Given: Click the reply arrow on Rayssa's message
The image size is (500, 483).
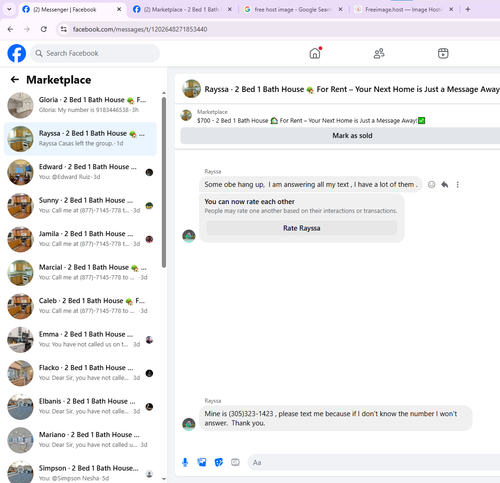Looking at the screenshot, I should click(x=445, y=184).
